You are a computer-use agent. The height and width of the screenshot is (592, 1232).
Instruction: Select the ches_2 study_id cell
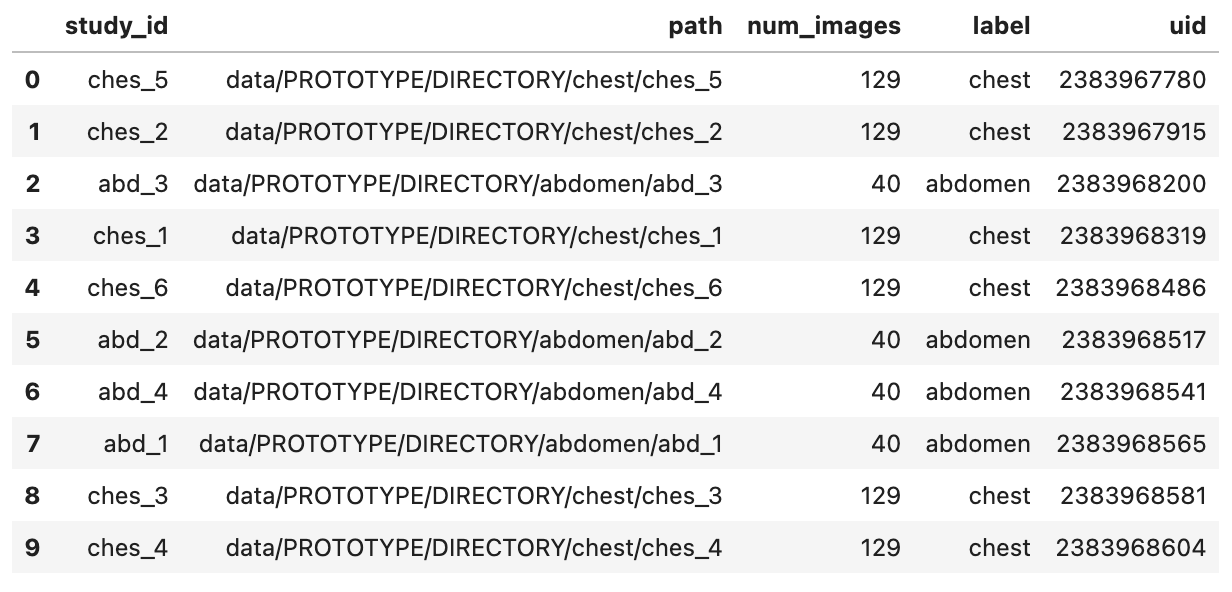click(x=128, y=132)
